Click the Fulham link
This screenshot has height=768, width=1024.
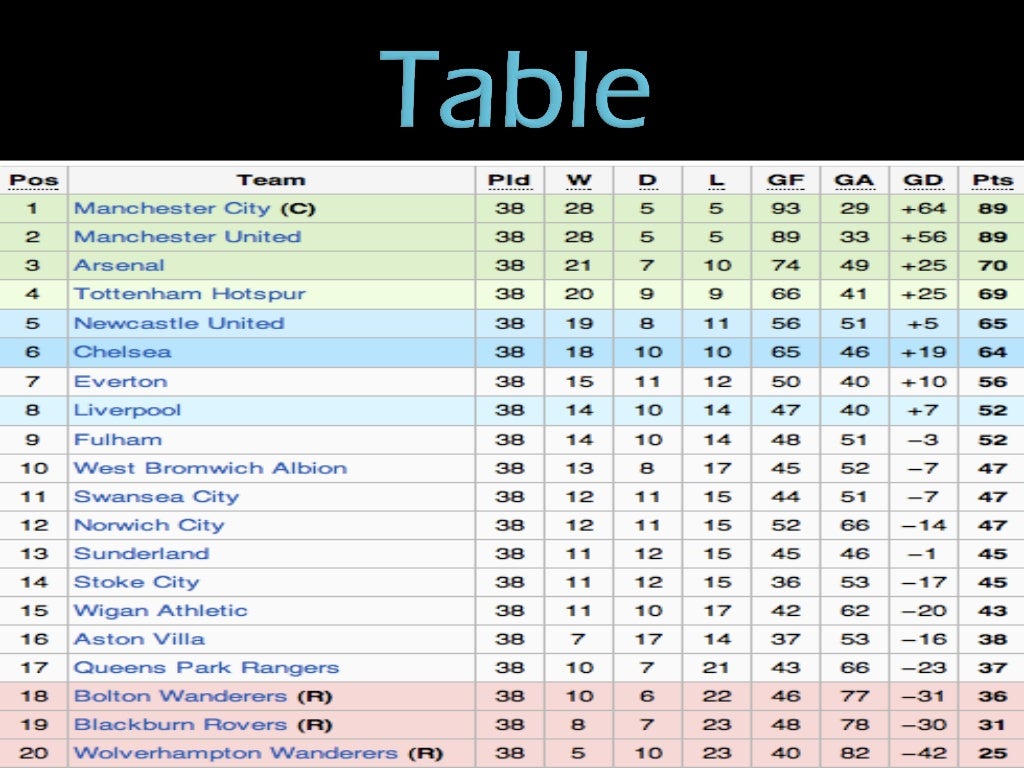[x=118, y=440]
